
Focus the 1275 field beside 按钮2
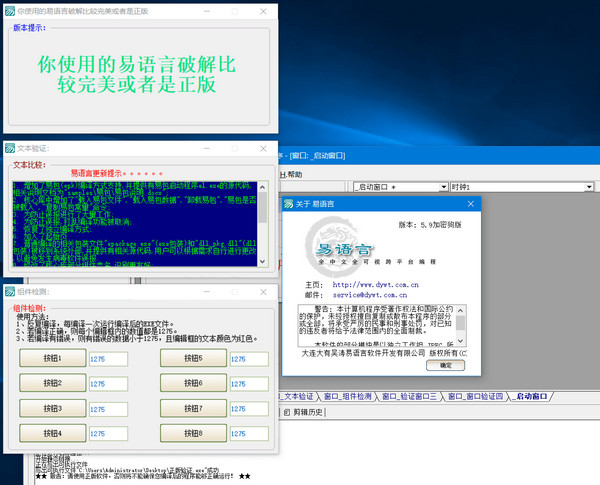pos(108,384)
